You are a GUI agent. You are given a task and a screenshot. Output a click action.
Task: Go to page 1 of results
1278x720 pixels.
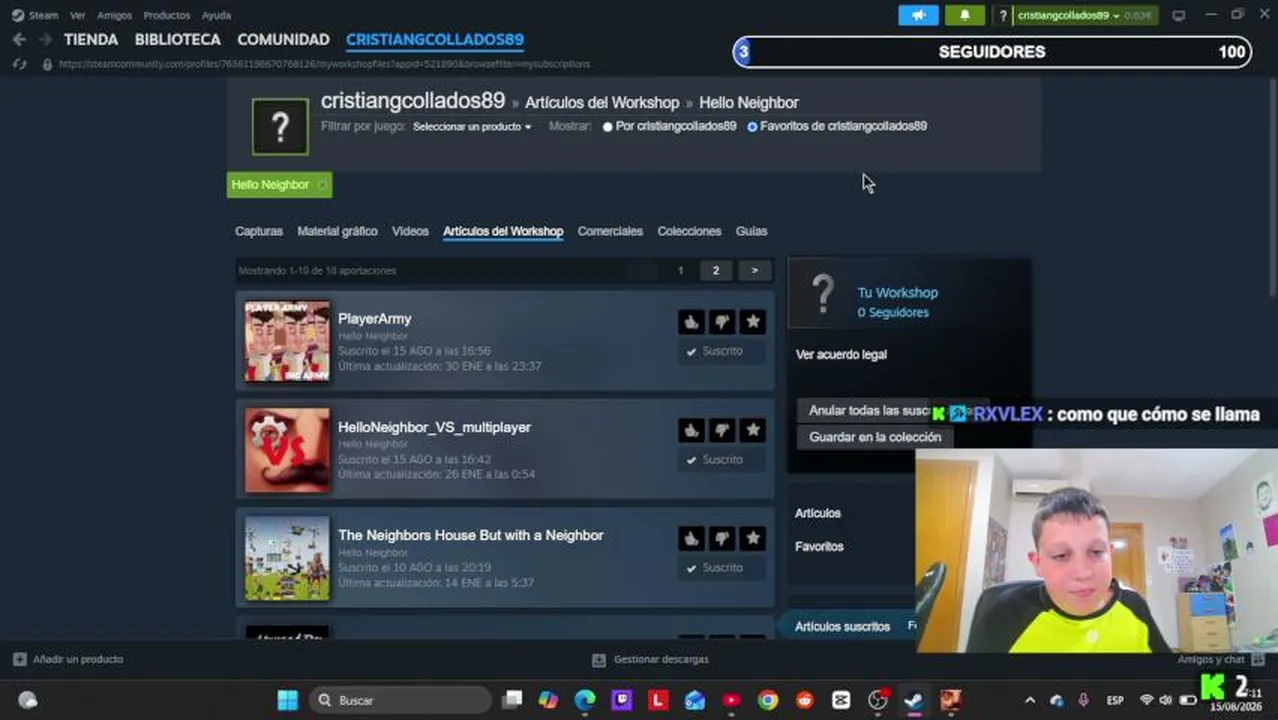point(681,270)
